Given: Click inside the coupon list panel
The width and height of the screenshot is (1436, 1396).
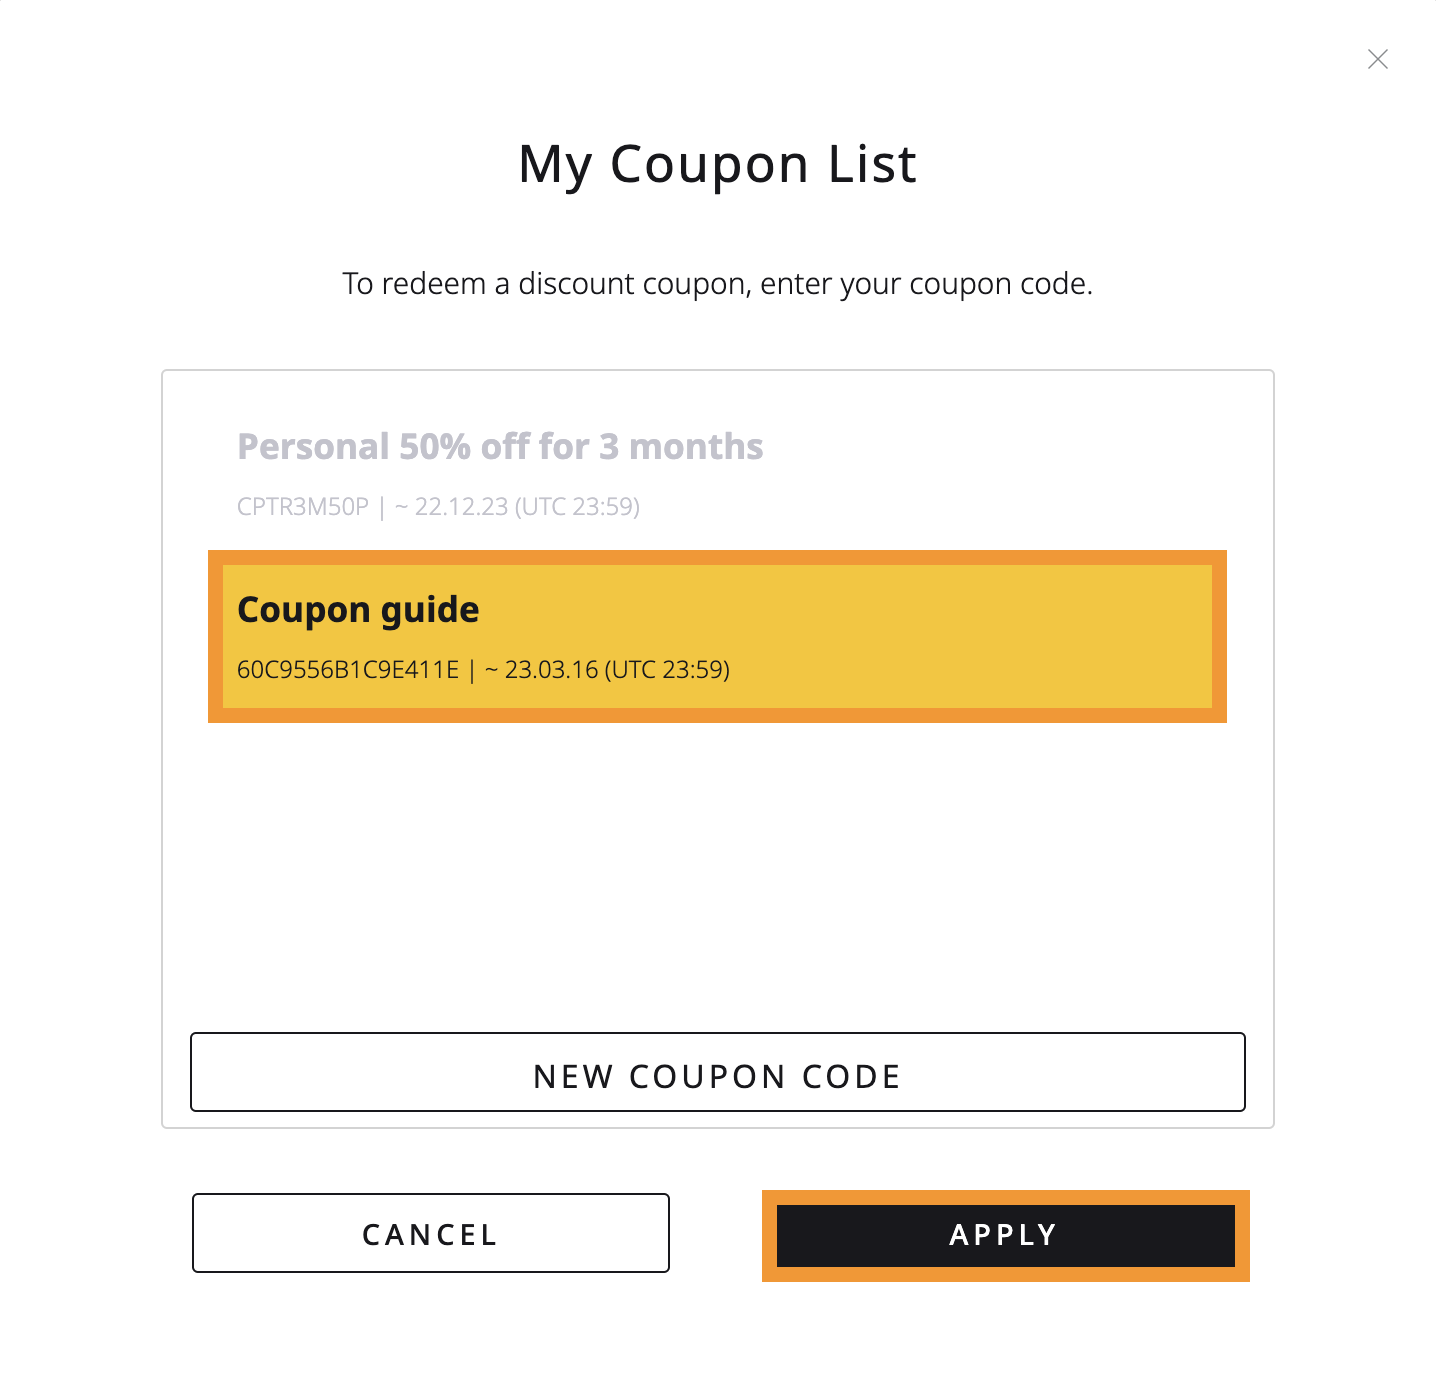Looking at the screenshot, I should pos(716,880).
